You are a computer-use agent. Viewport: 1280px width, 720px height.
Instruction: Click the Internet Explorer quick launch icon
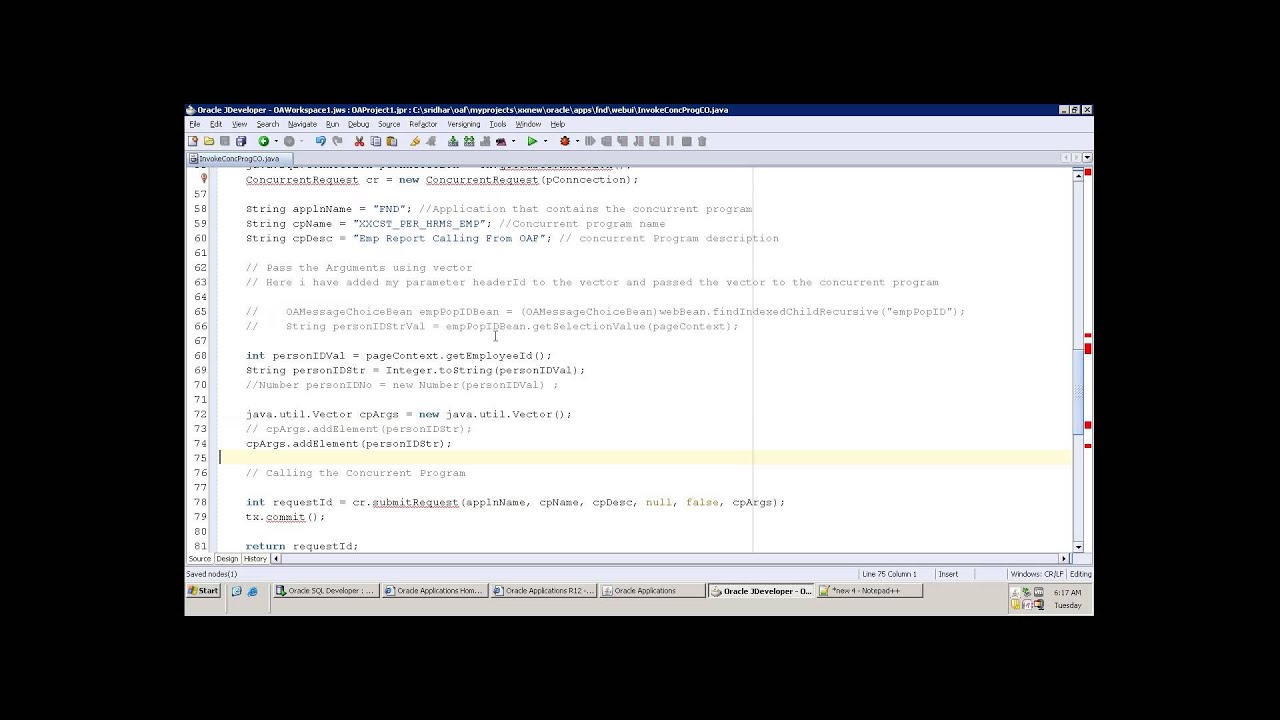tap(252, 591)
